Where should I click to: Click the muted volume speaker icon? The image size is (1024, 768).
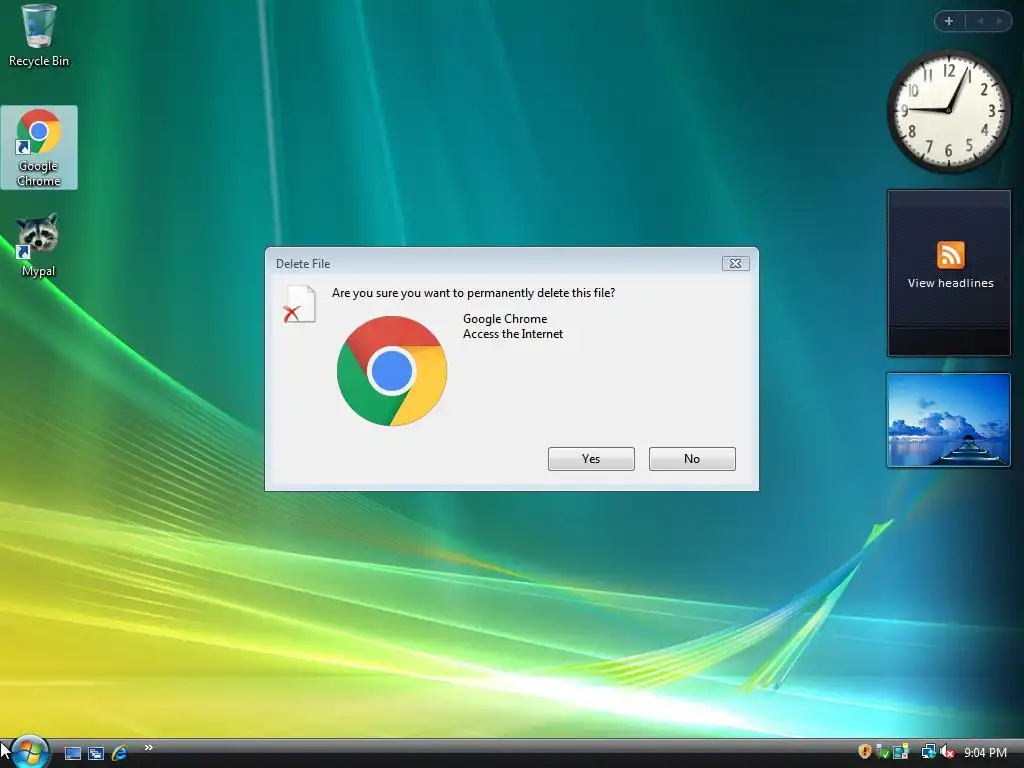pyautogui.click(x=947, y=752)
